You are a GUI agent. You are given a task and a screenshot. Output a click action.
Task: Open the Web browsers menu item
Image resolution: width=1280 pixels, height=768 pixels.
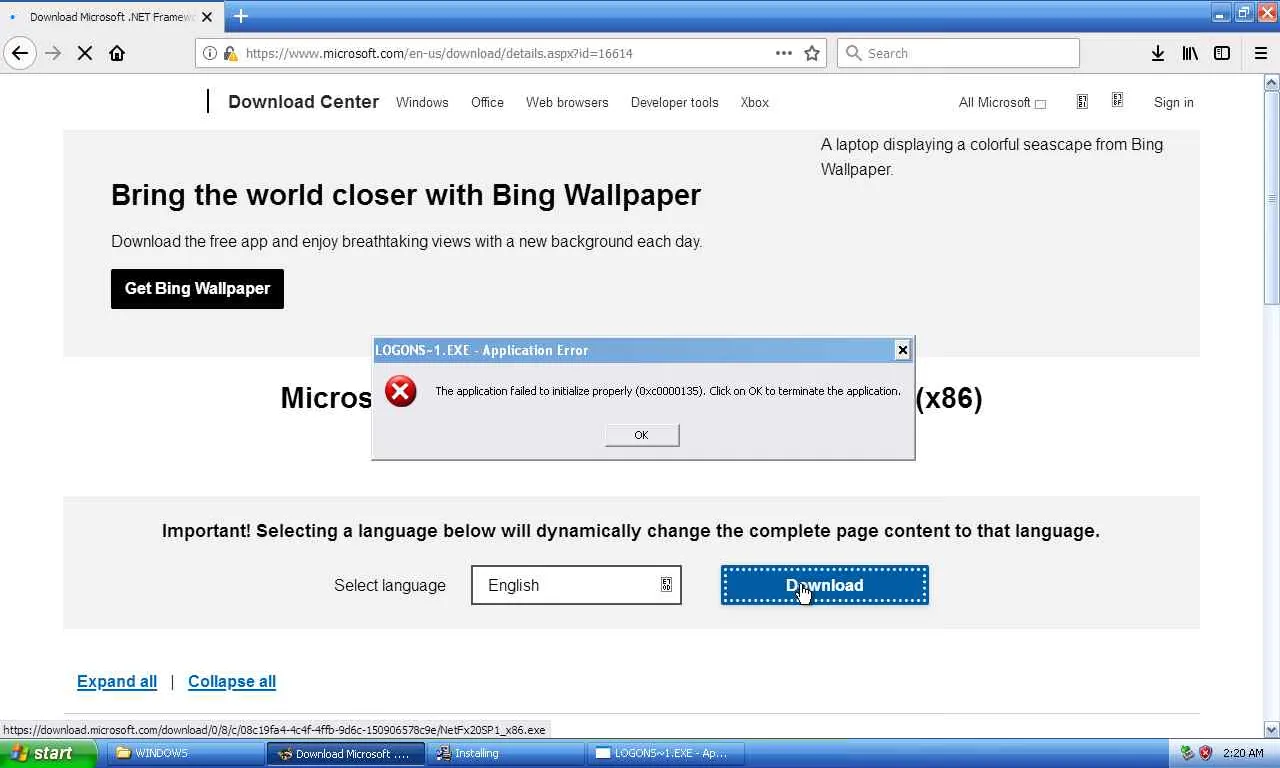pyautogui.click(x=567, y=102)
